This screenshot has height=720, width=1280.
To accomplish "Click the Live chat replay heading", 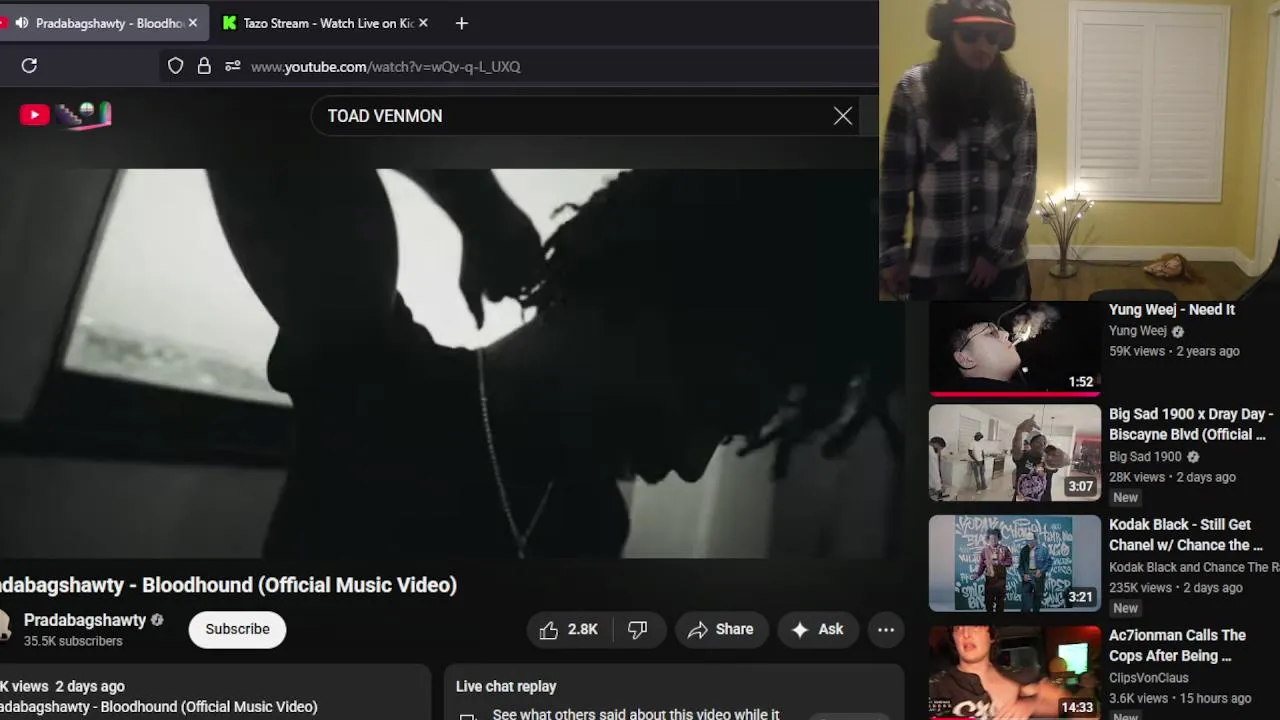I will pyautogui.click(x=506, y=686).
